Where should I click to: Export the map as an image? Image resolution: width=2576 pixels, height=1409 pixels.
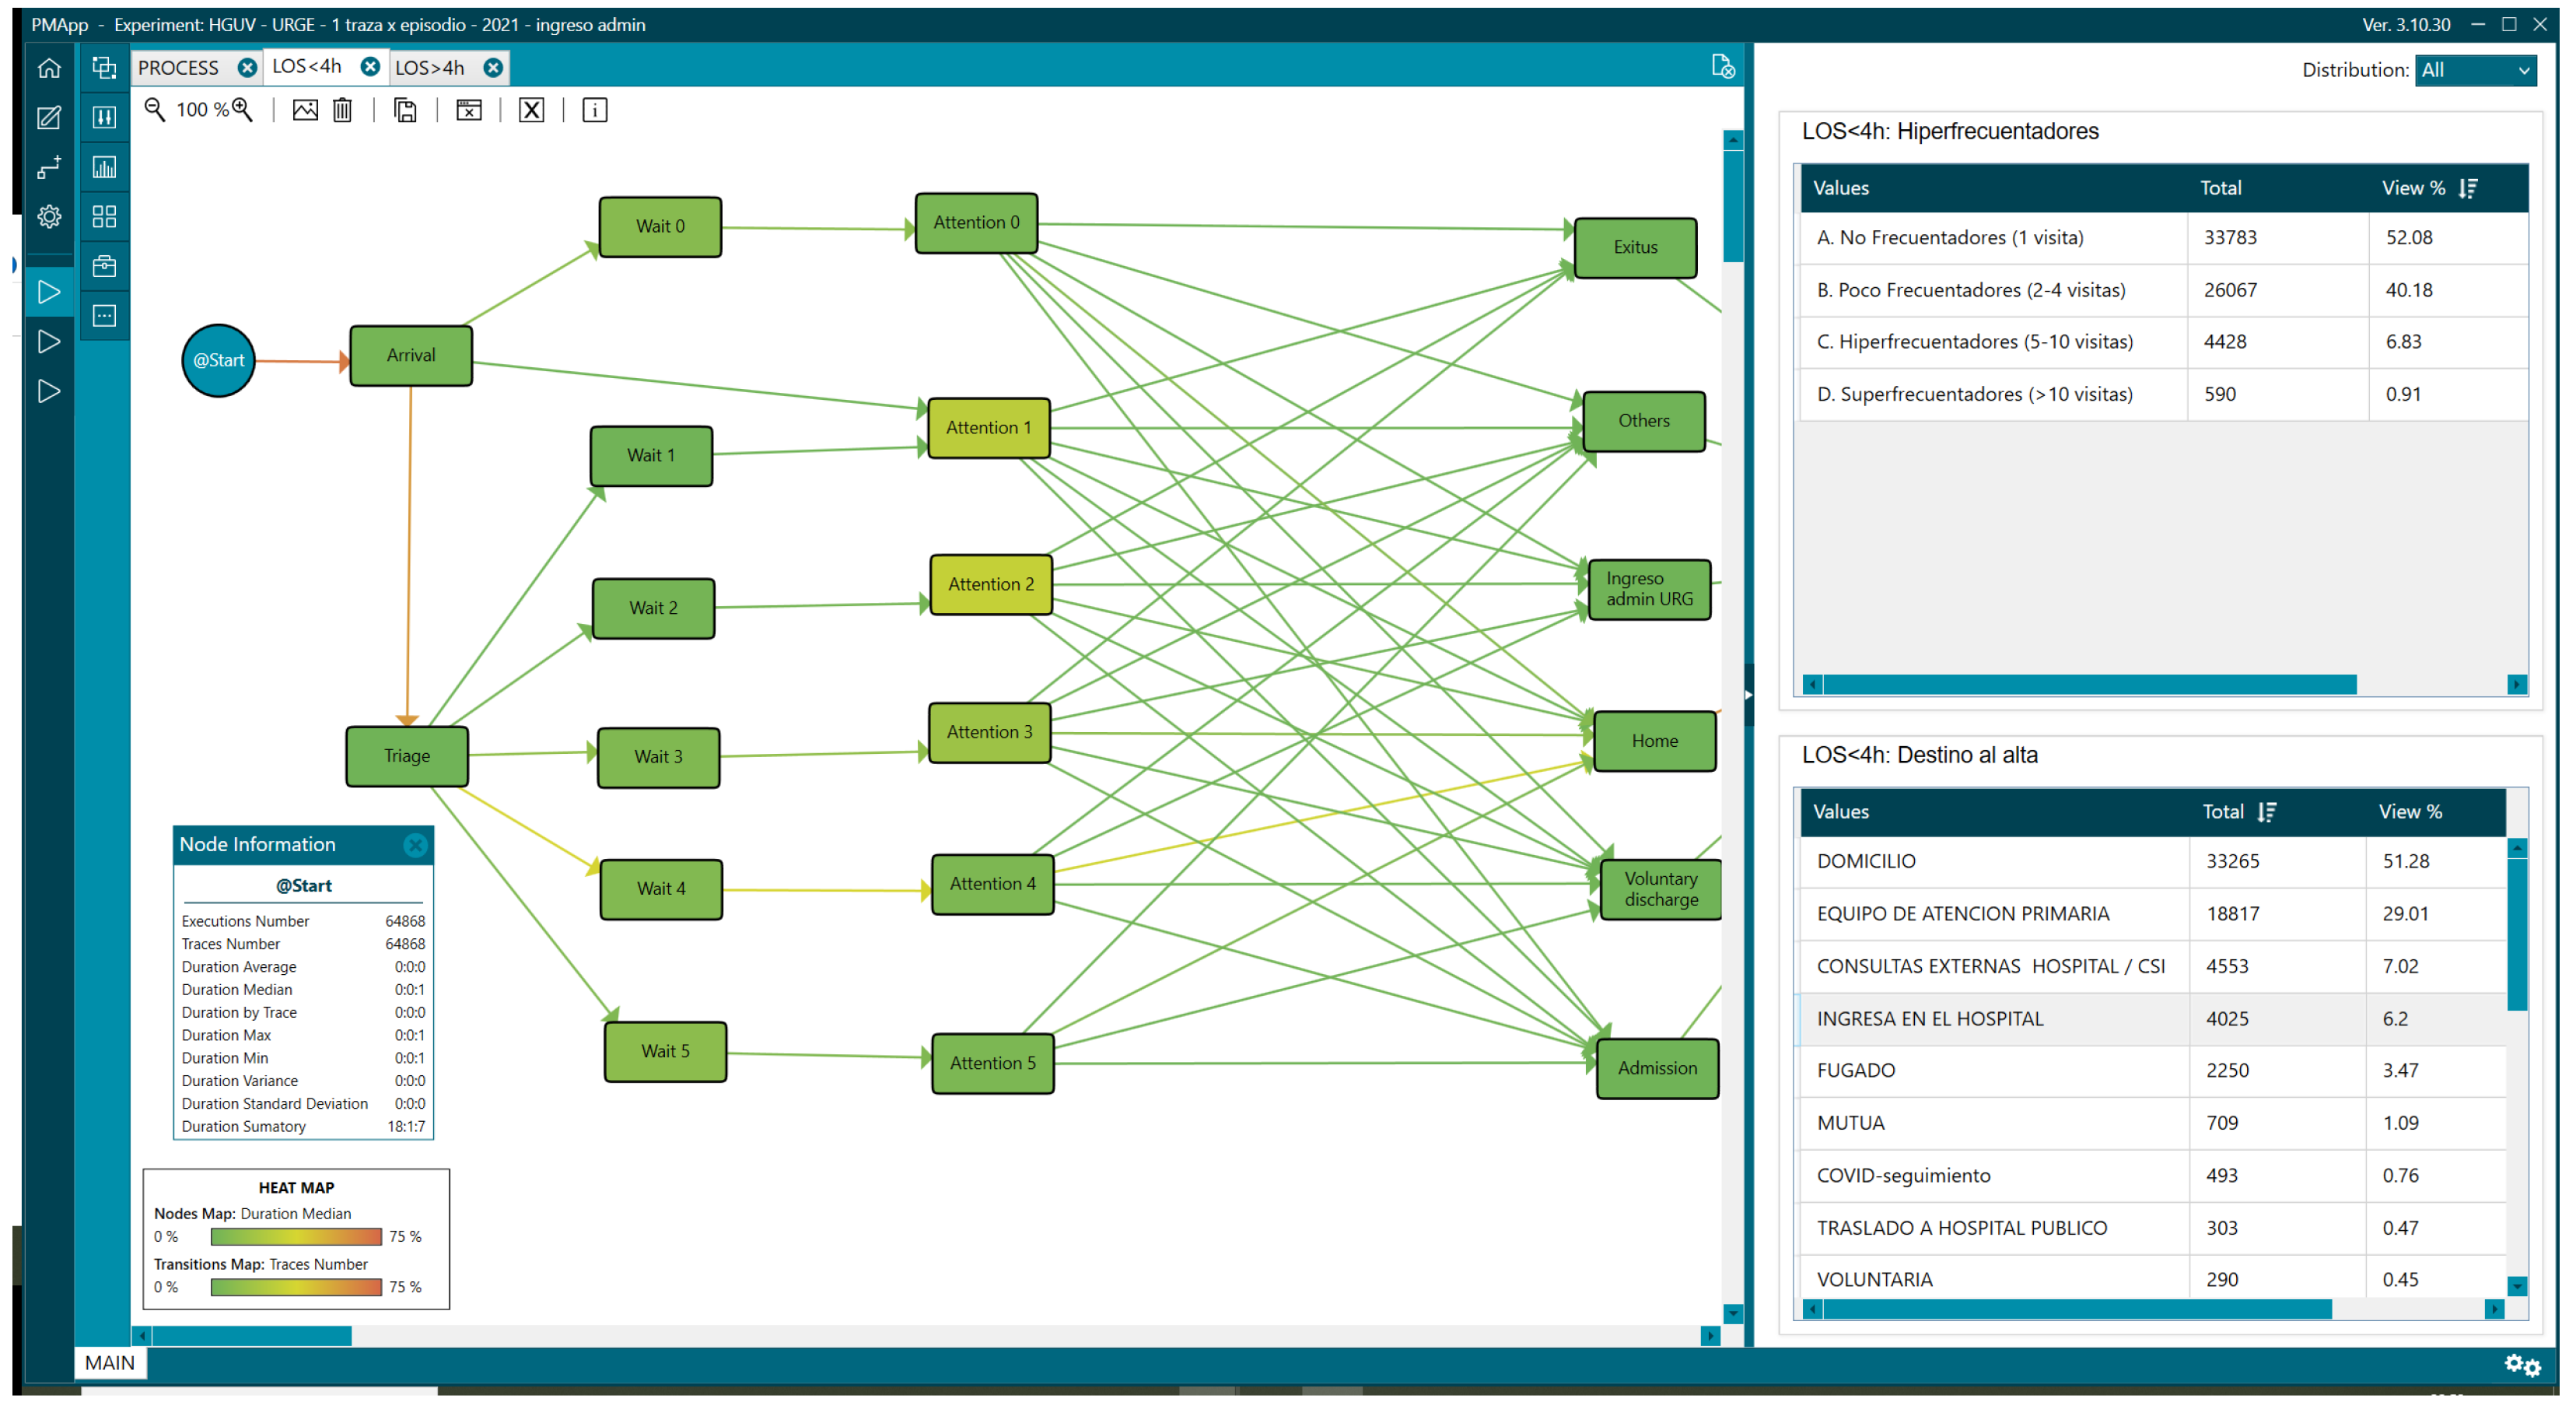click(305, 110)
